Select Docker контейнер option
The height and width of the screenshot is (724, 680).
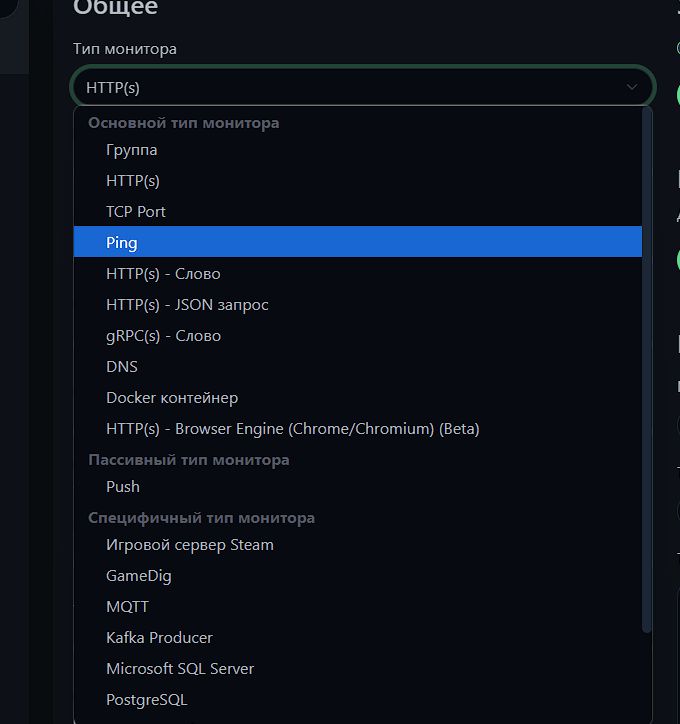click(358, 398)
